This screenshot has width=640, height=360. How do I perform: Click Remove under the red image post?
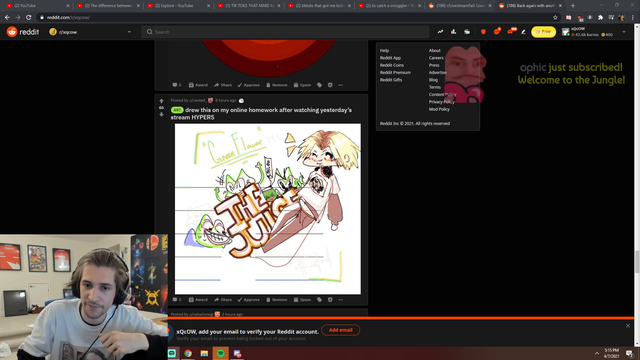(x=277, y=85)
